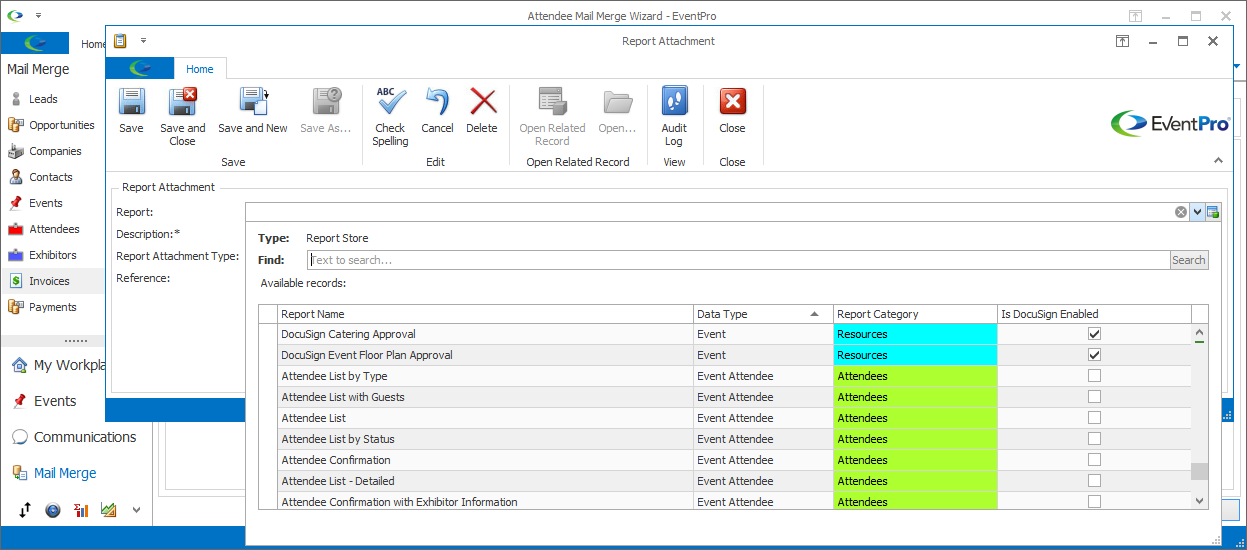
Task: Click the records list scrollbar up arrow
Action: tap(1200, 334)
